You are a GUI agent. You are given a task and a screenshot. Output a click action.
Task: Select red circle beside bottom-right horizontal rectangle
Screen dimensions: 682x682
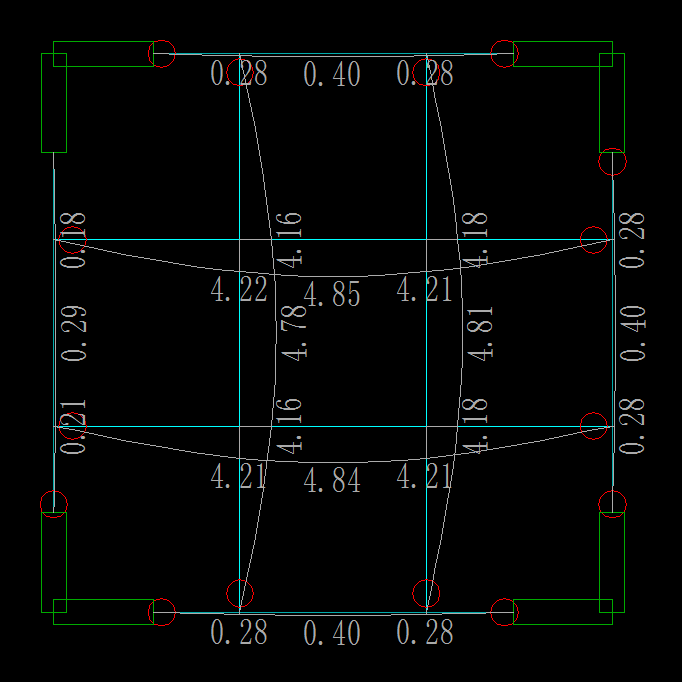pyautogui.click(x=505, y=612)
